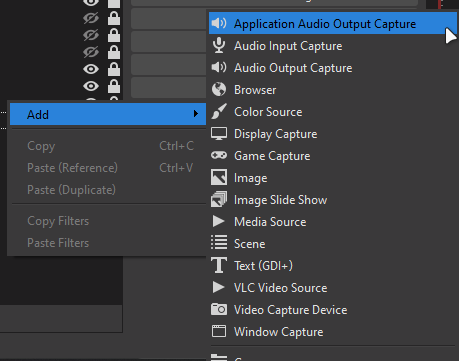Choose the Color Source brush icon
This screenshot has width=459, height=361.
tap(219, 112)
